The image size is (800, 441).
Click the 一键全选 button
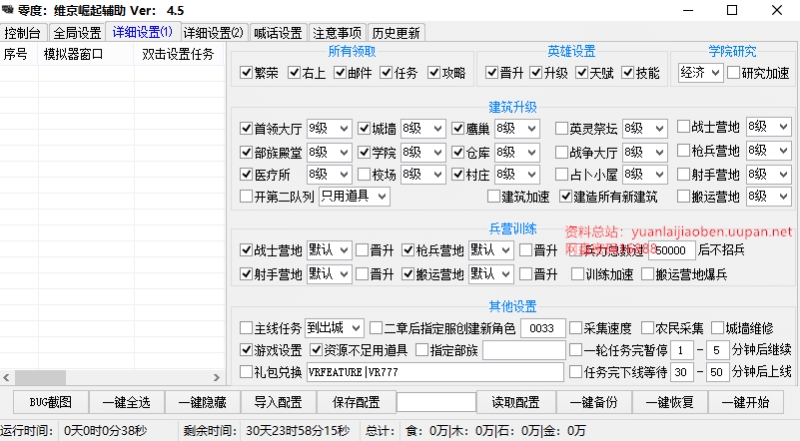pyautogui.click(x=127, y=402)
